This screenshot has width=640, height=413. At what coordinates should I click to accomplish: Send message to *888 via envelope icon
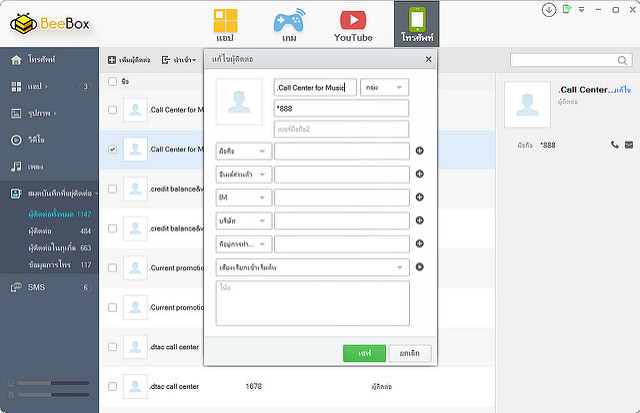tap(629, 145)
